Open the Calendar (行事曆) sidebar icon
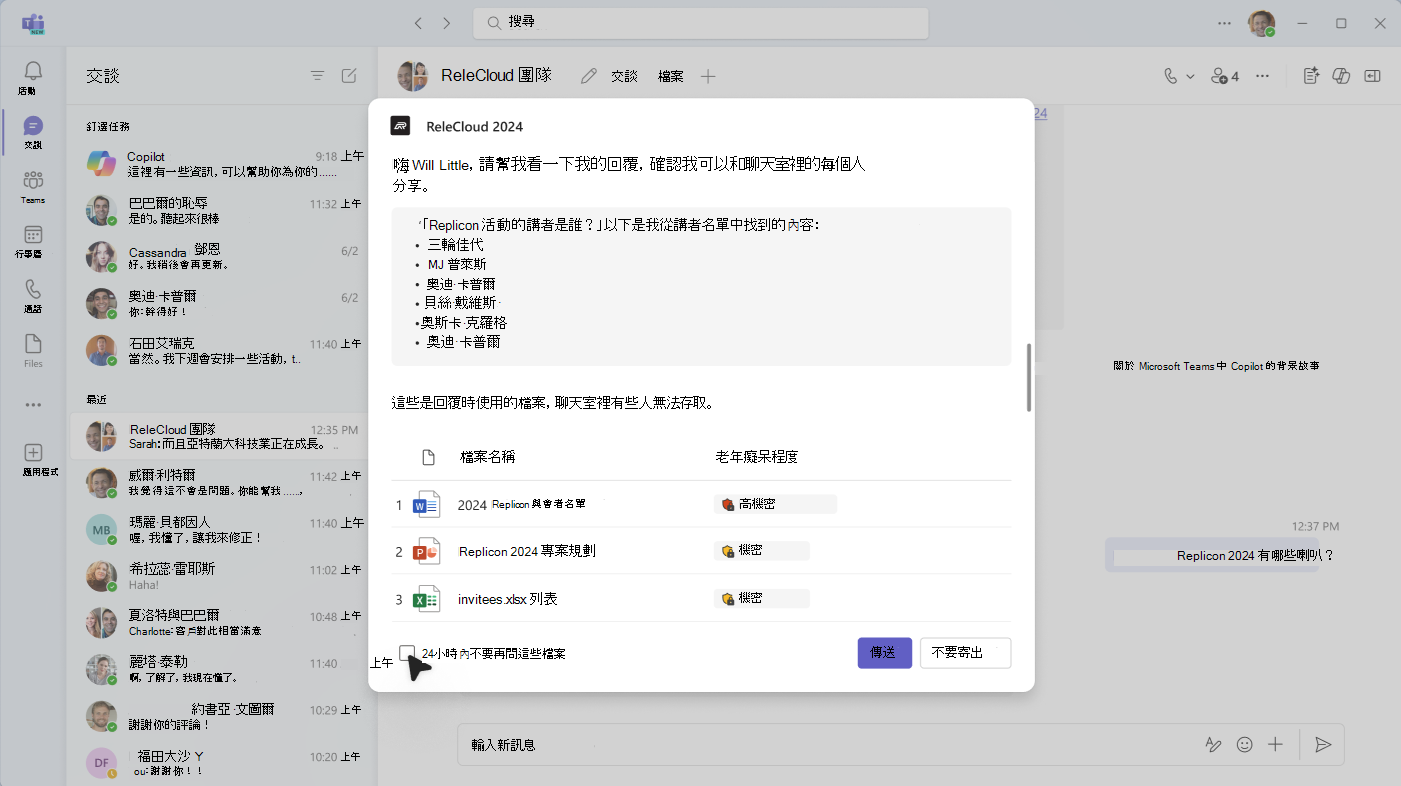The width and height of the screenshot is (1401, 786). point(33,235)
